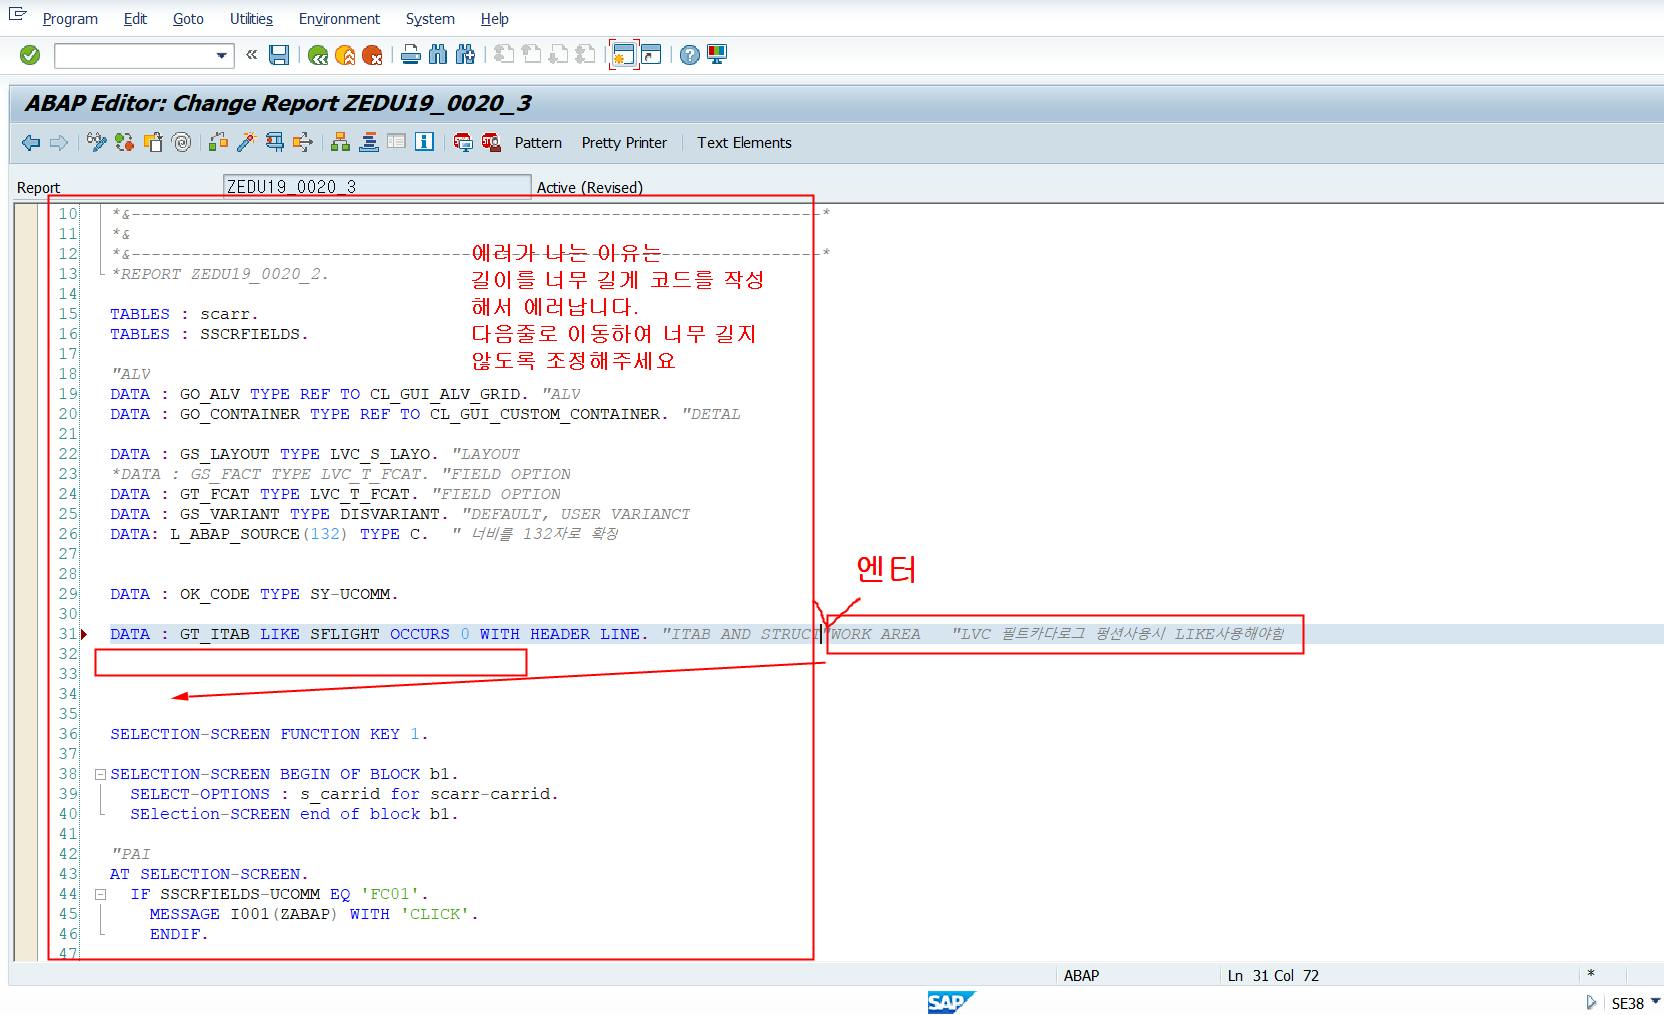Open the Program menu
The image size is (1664, 1015).
(70, 19)
